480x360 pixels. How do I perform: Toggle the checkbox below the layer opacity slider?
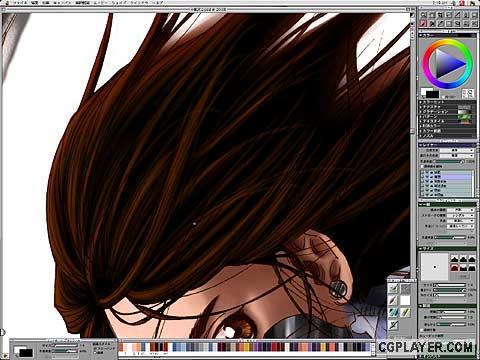[x=422, y=166]
